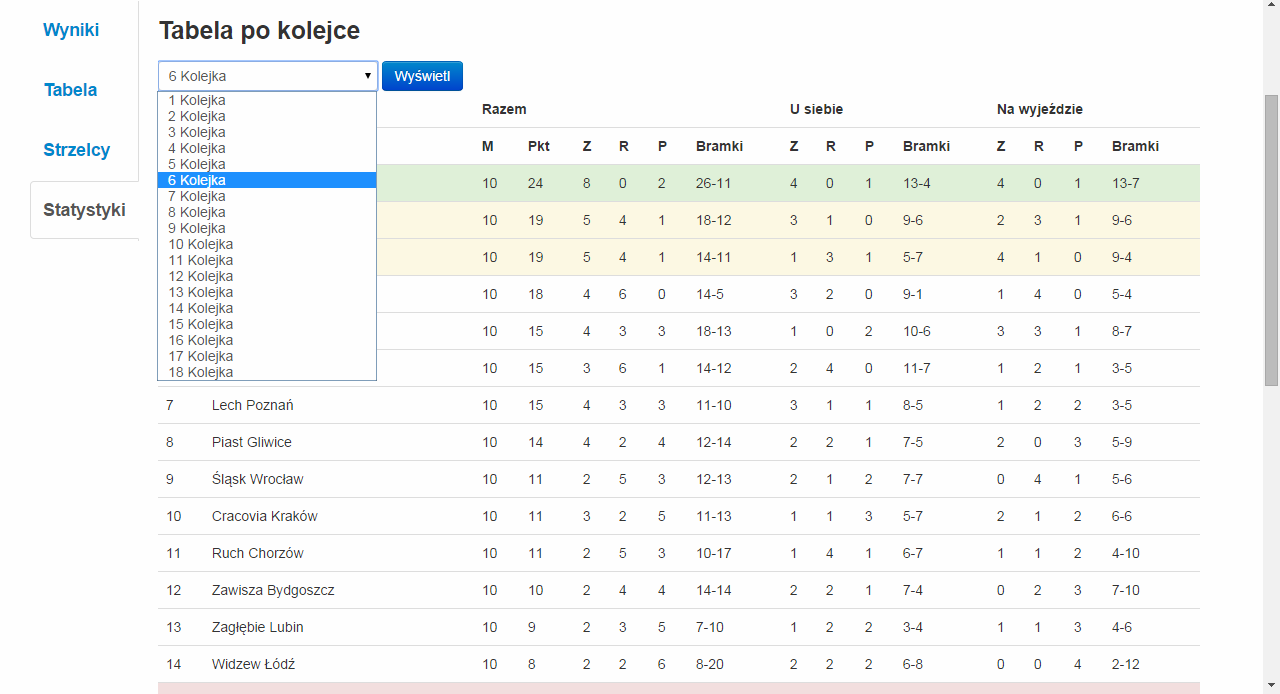
Task: Switch to the Tabela tab
Action: click(71, 90)
